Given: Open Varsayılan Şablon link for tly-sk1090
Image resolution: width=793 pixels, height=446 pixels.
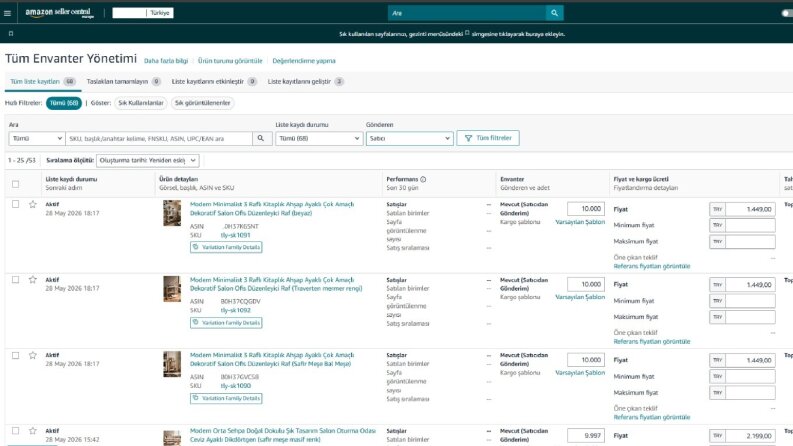Looking at the screenshot, I should click(x=580, y=373).
